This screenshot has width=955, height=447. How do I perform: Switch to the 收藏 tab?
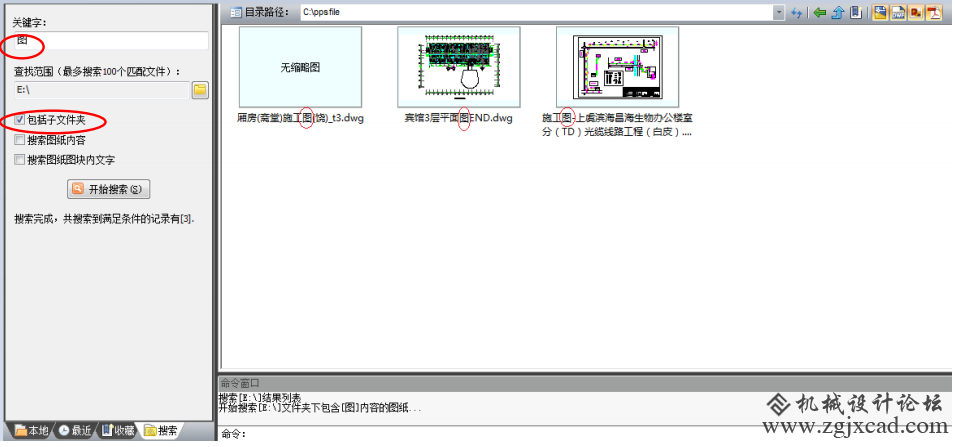point(118,431)
